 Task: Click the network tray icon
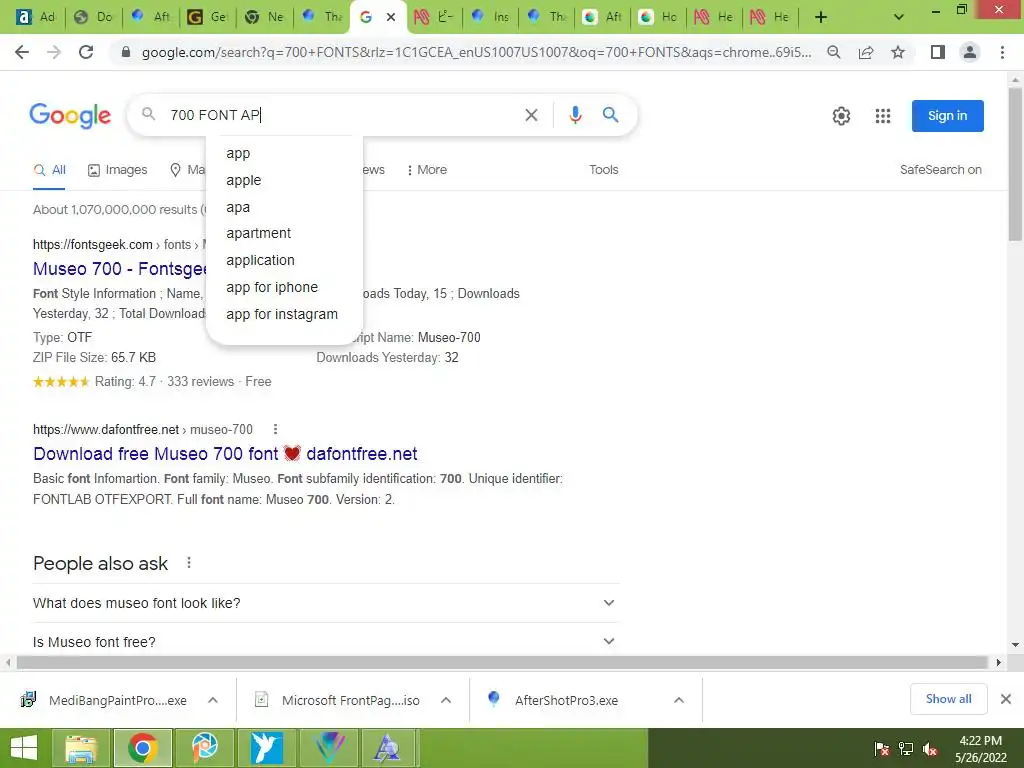[x=906, y=748]
